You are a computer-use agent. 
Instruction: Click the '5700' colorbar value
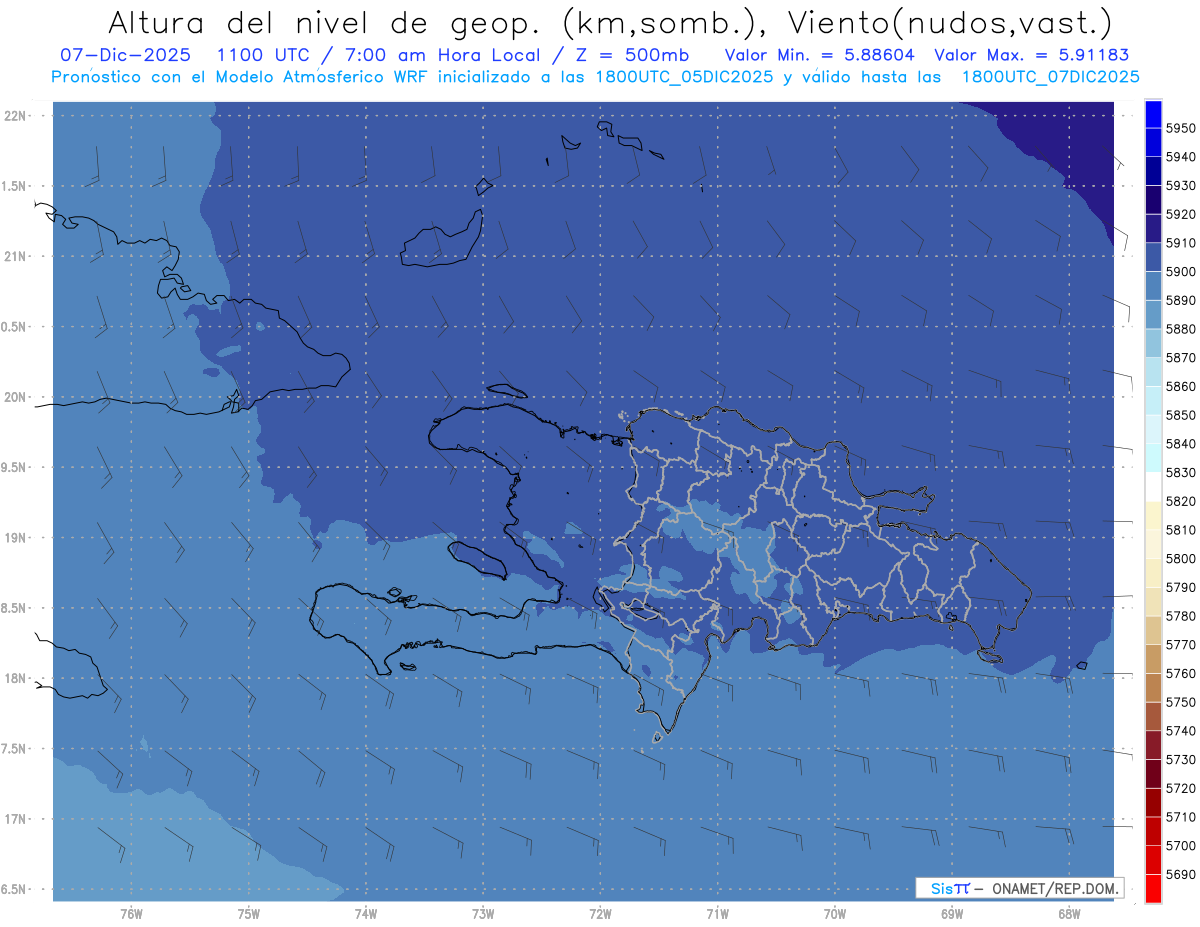coord(1181,845)
